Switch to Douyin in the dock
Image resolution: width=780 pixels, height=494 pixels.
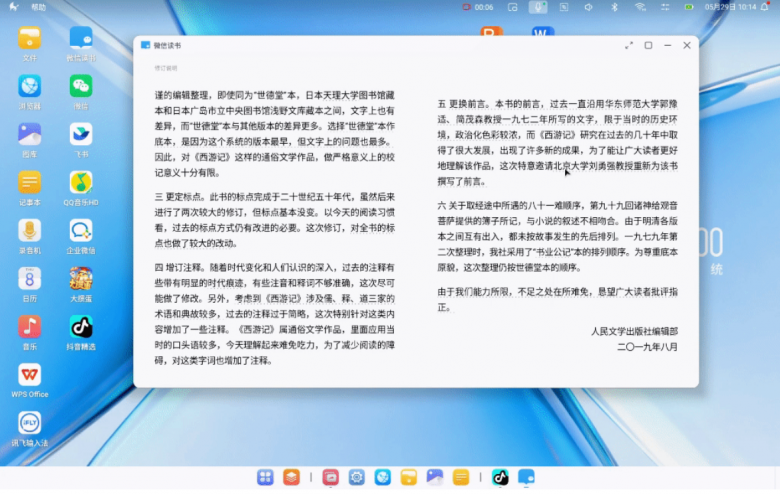tap(500, 478)
